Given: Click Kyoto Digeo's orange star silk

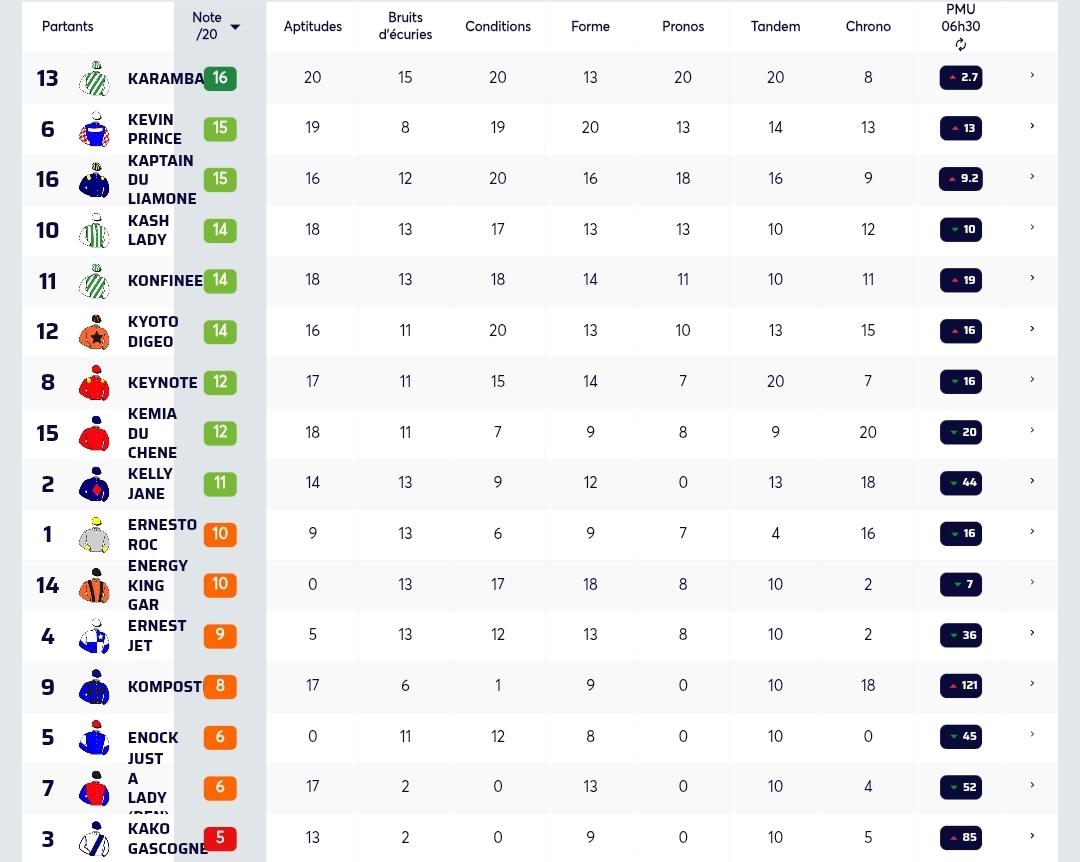Looking at the screenshot, I should click(x=95, y=331).
